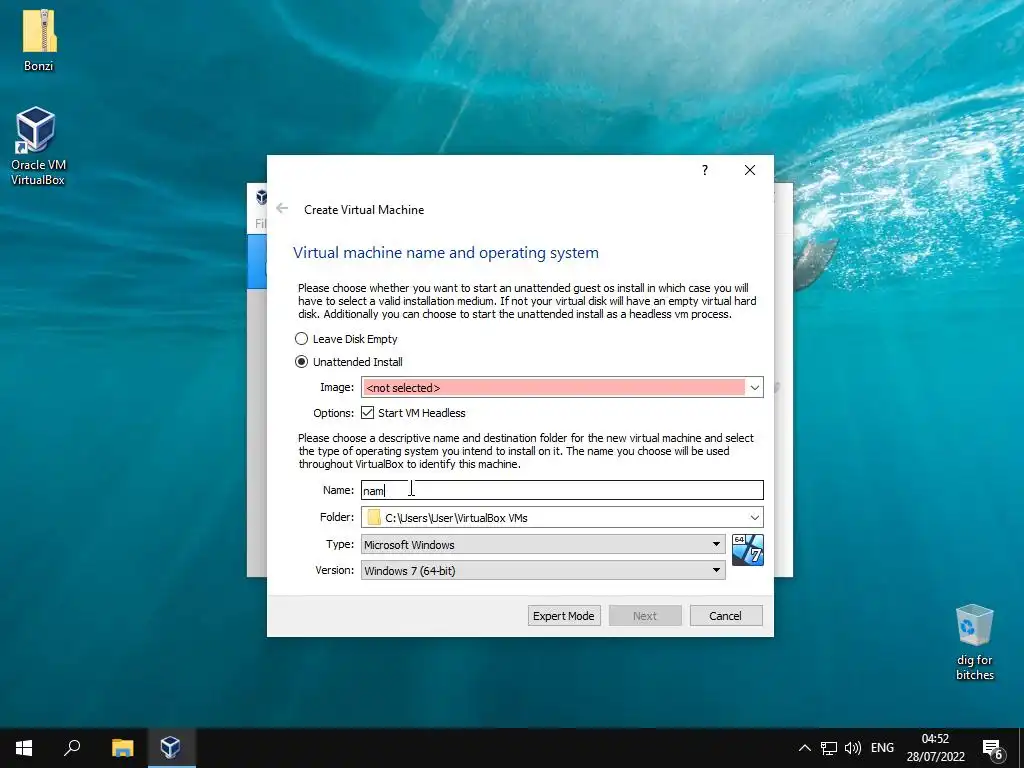
Task: Open the Type Microsoft Windows dropdown
Action: tap(543, 544)
